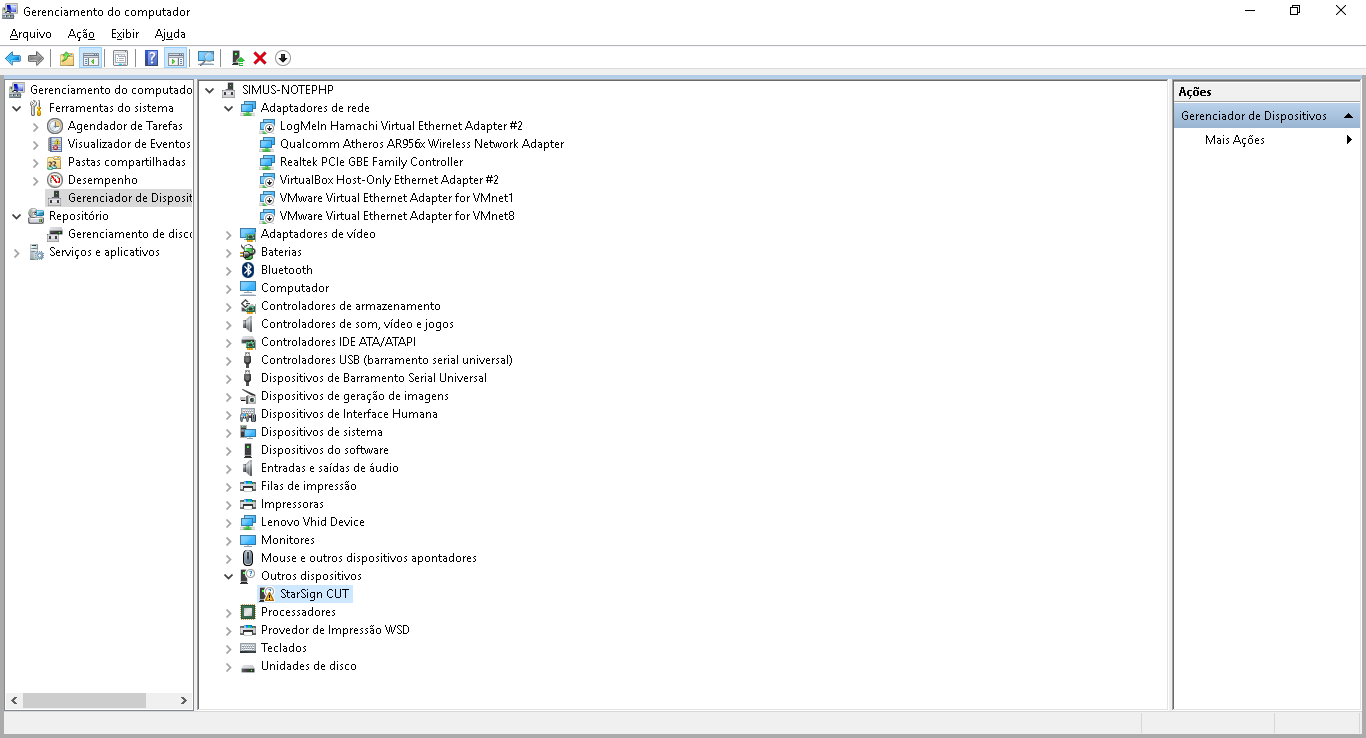The image size is (1366, 738).
Task: Select Lenovo Vhid Device category
Action: [312, 522]
